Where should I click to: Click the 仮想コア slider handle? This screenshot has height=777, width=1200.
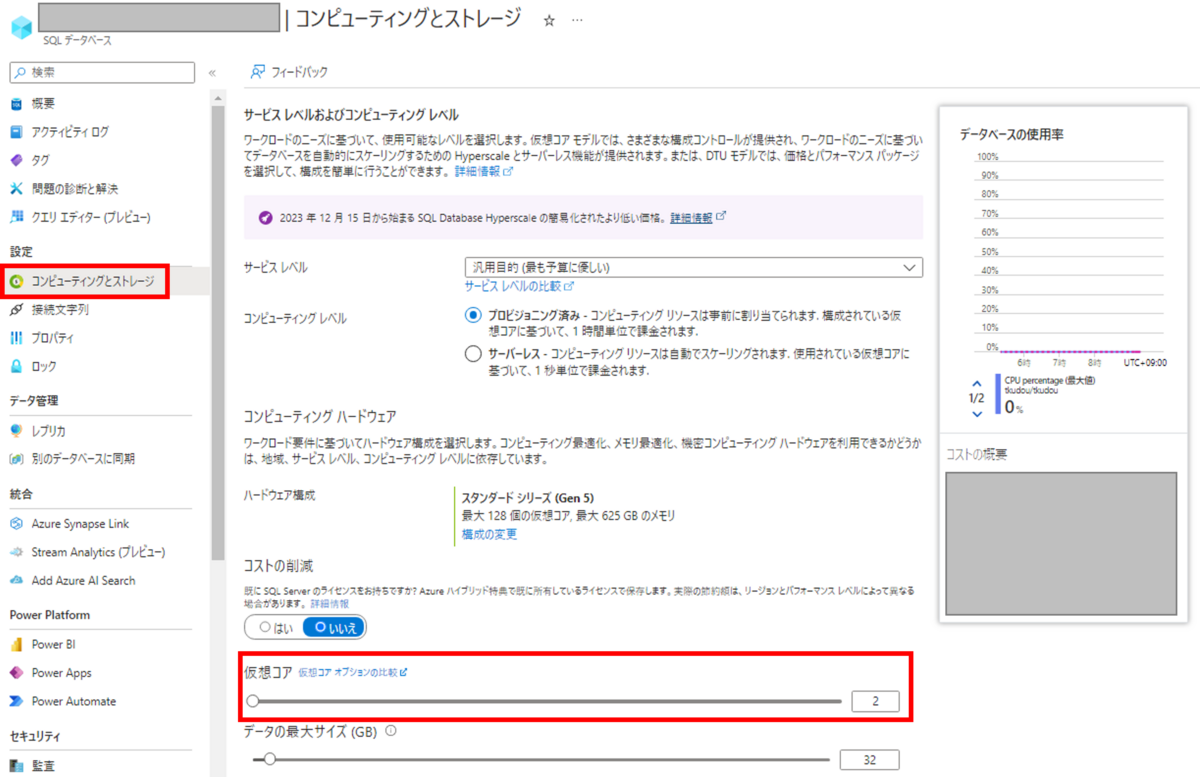pyautogui.click(x=253, y=702)
